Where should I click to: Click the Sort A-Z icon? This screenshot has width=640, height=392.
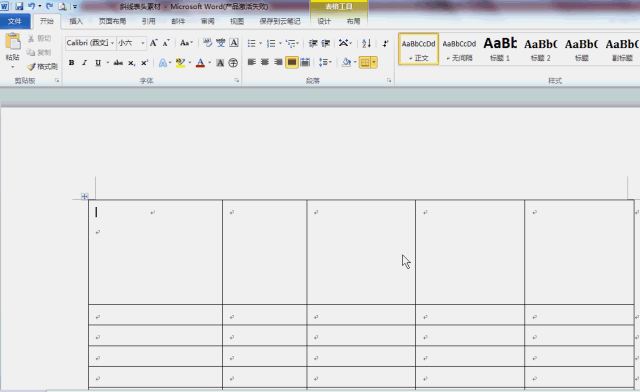tap(367, 43)
